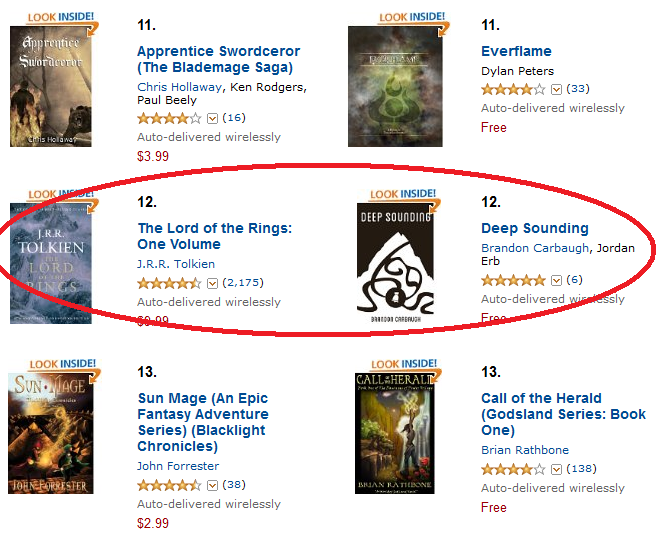Open author link Brian Rathbone
The height and width of the screenshot is (548, 669).
pos(525,450)
